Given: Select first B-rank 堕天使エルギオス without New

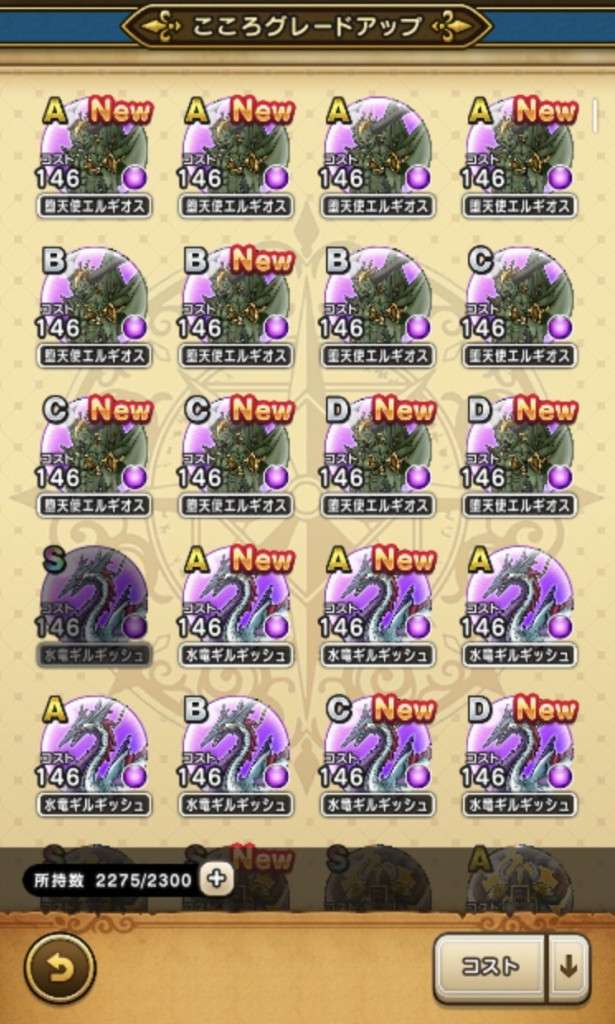Looking at the screenshot, I should (94, 307).
